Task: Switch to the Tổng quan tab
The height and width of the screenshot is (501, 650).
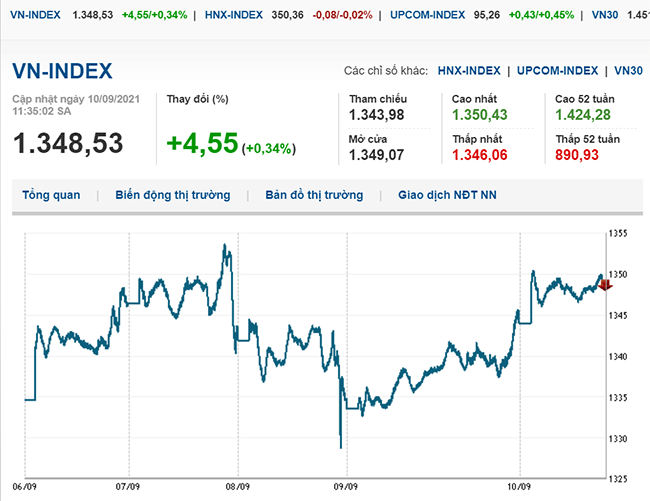Action: 51,195
